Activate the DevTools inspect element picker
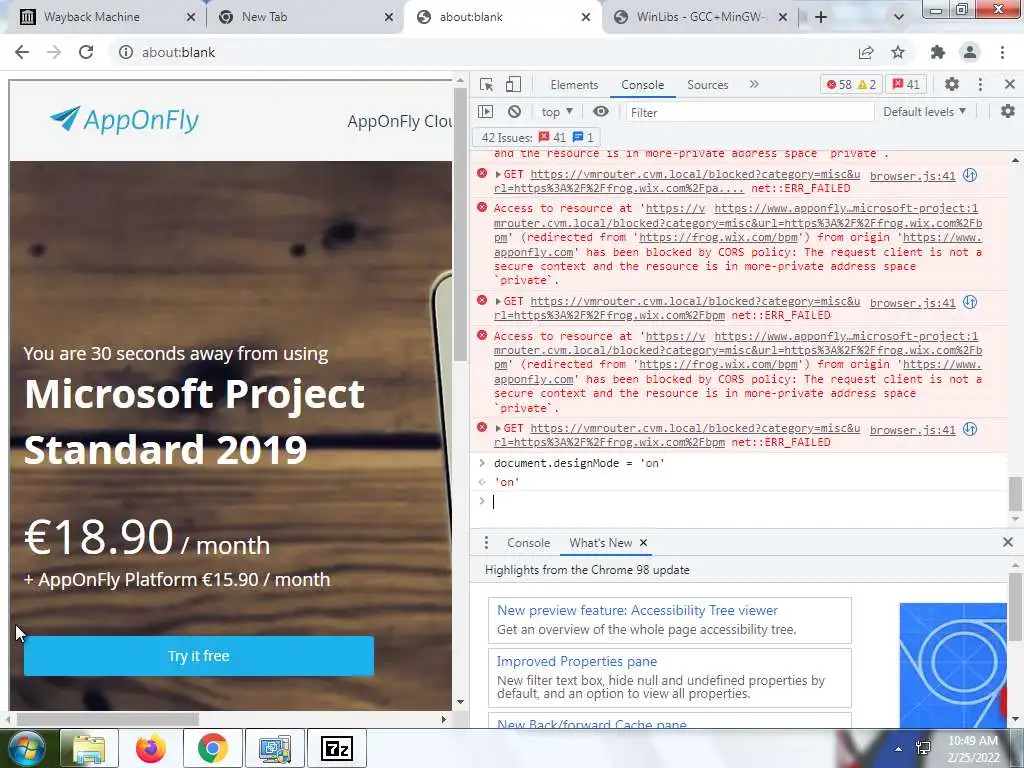Viewport: 1024px width, 768px height. [486, 84]
